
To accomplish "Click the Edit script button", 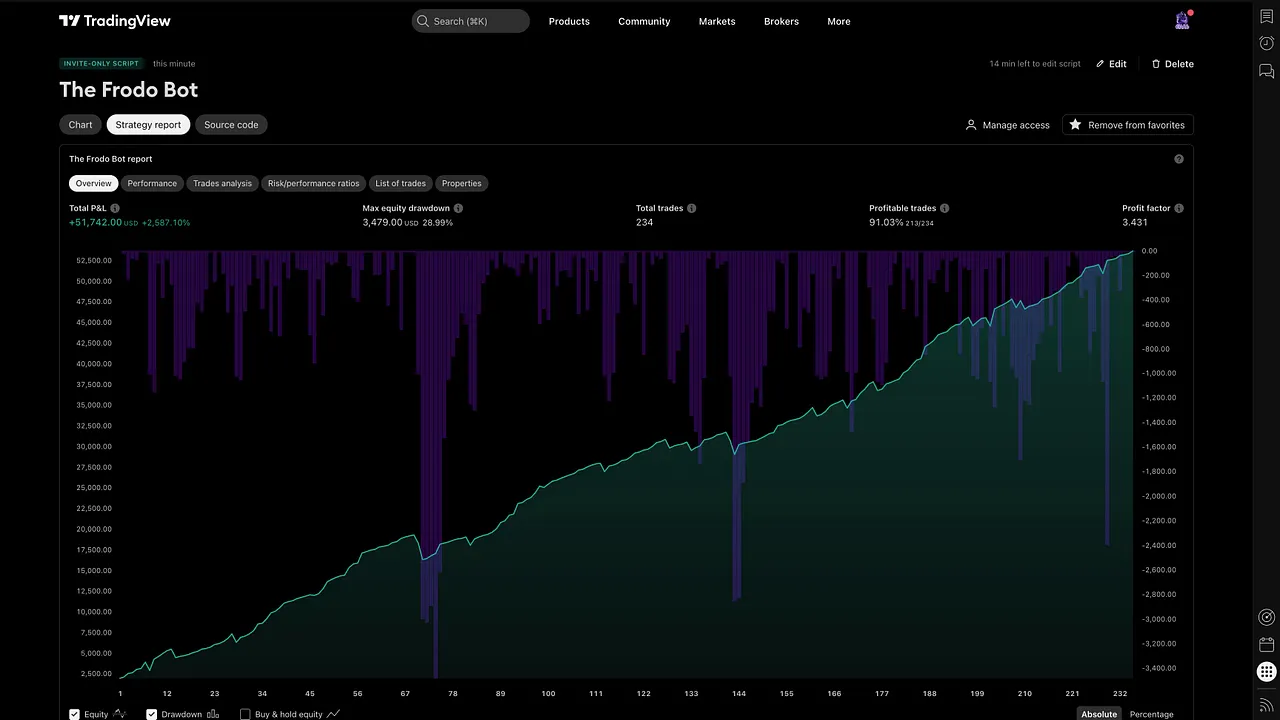I will 1111,64.
